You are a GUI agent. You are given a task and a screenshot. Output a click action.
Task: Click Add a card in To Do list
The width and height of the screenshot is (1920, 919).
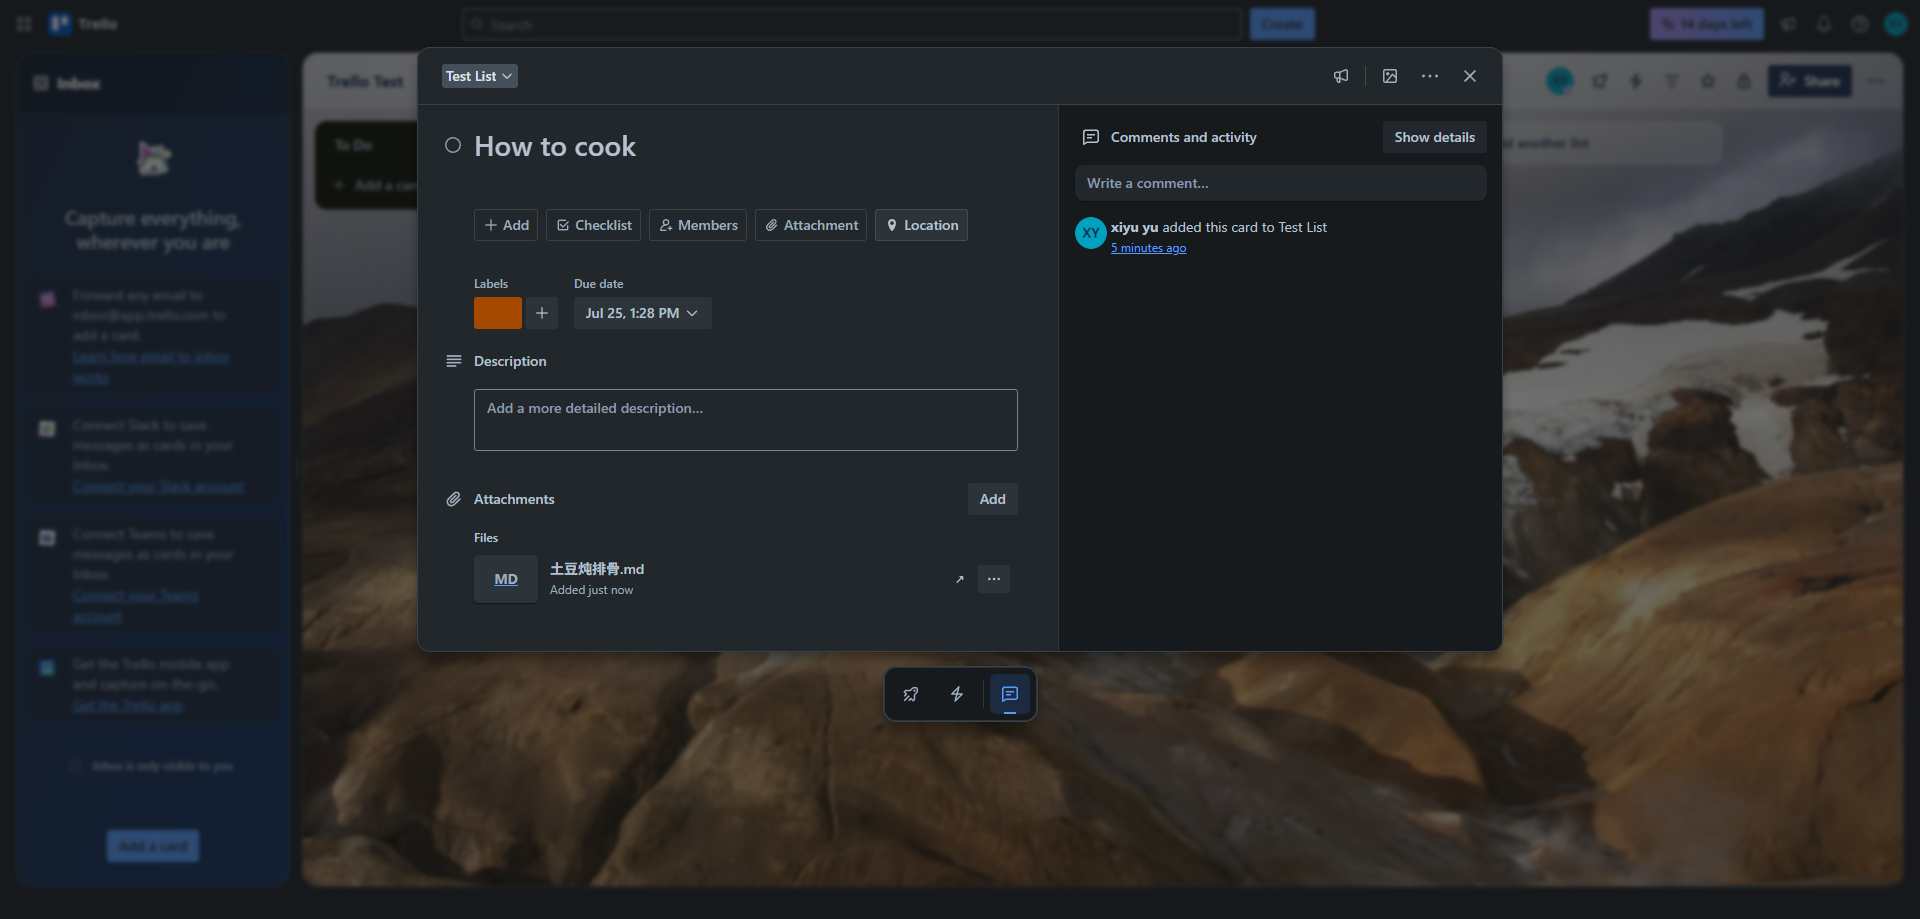375,185
